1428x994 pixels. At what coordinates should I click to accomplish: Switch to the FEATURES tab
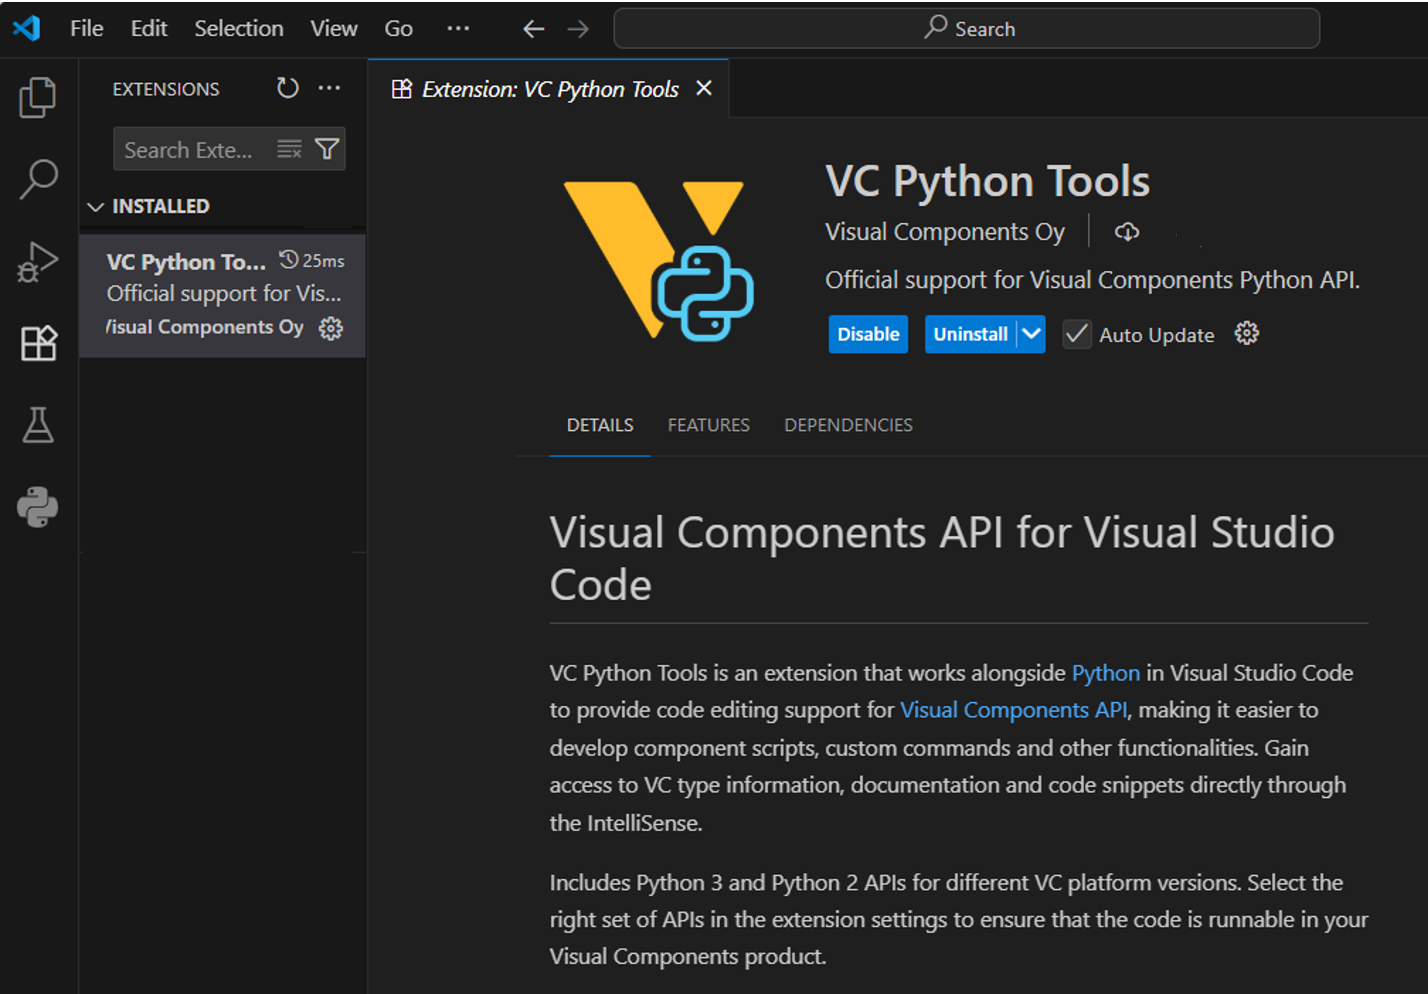pyautogui.click(x=709, y=425)
